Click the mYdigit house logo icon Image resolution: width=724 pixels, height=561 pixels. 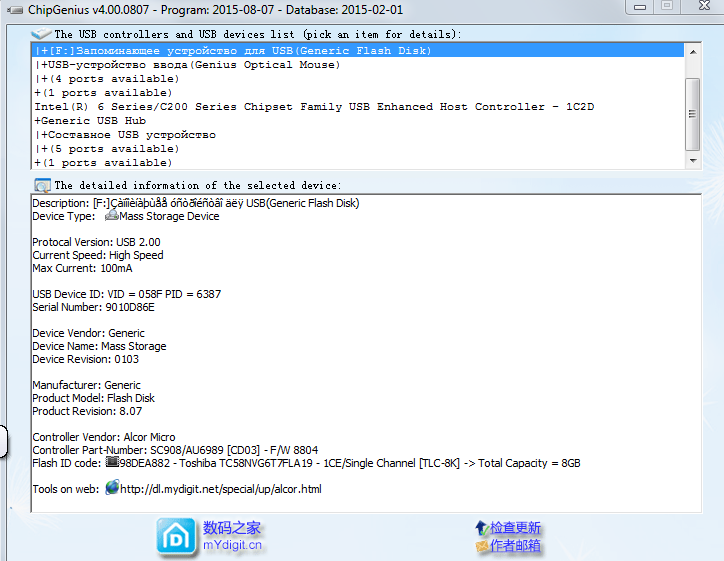pyautogui.click(x=175, y=536)
